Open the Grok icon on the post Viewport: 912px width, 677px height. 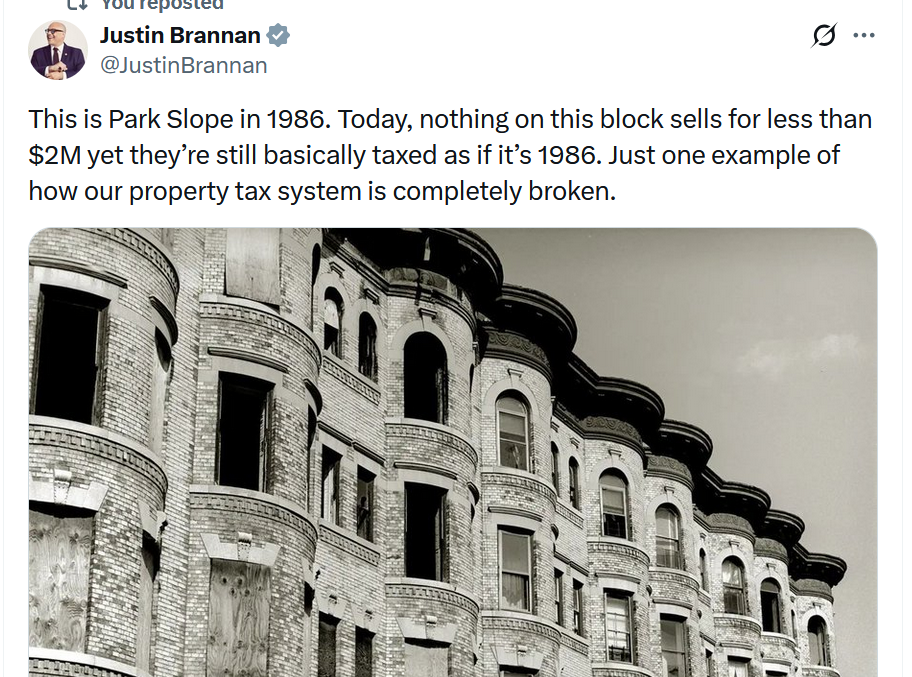(824, 36)
